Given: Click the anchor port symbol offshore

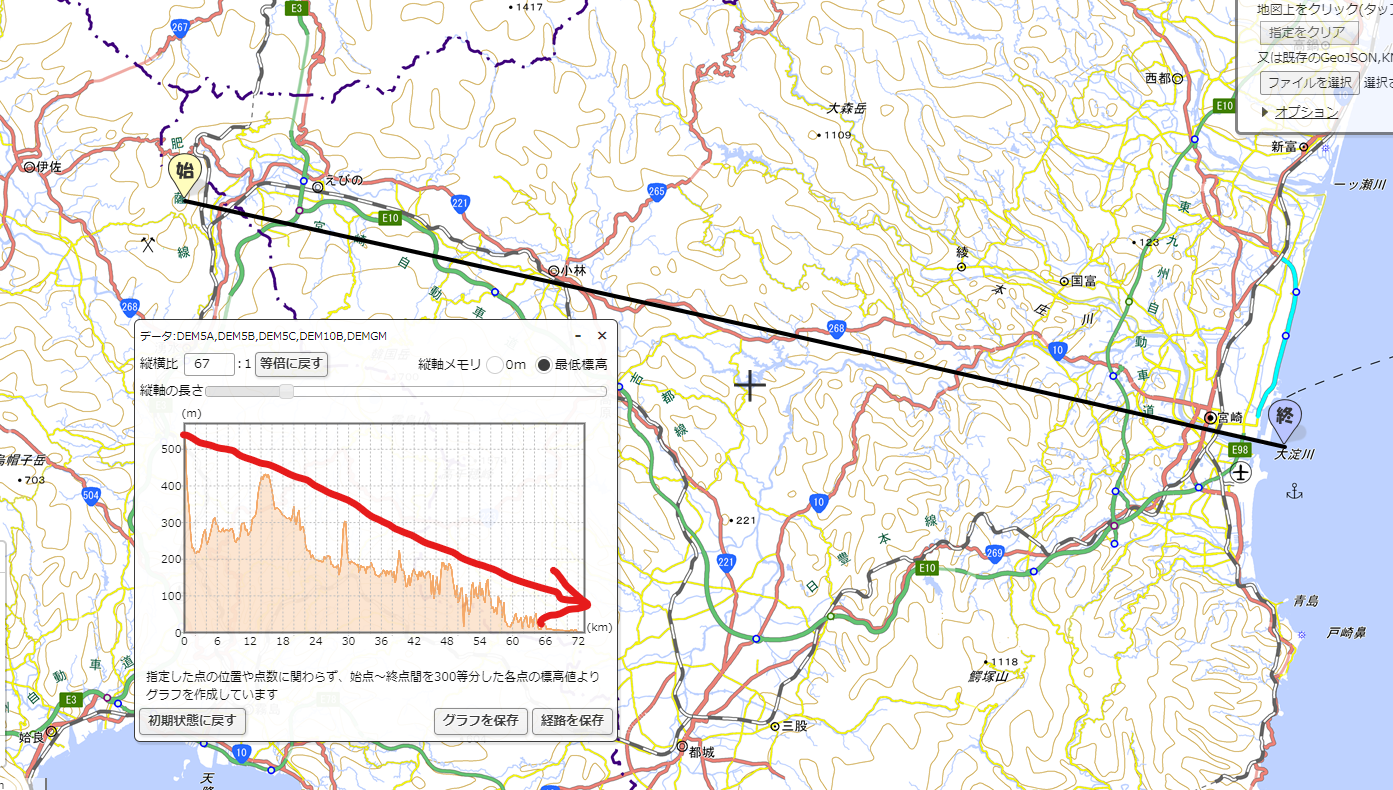Looking at the screenshot, I should click(1297, 491).
